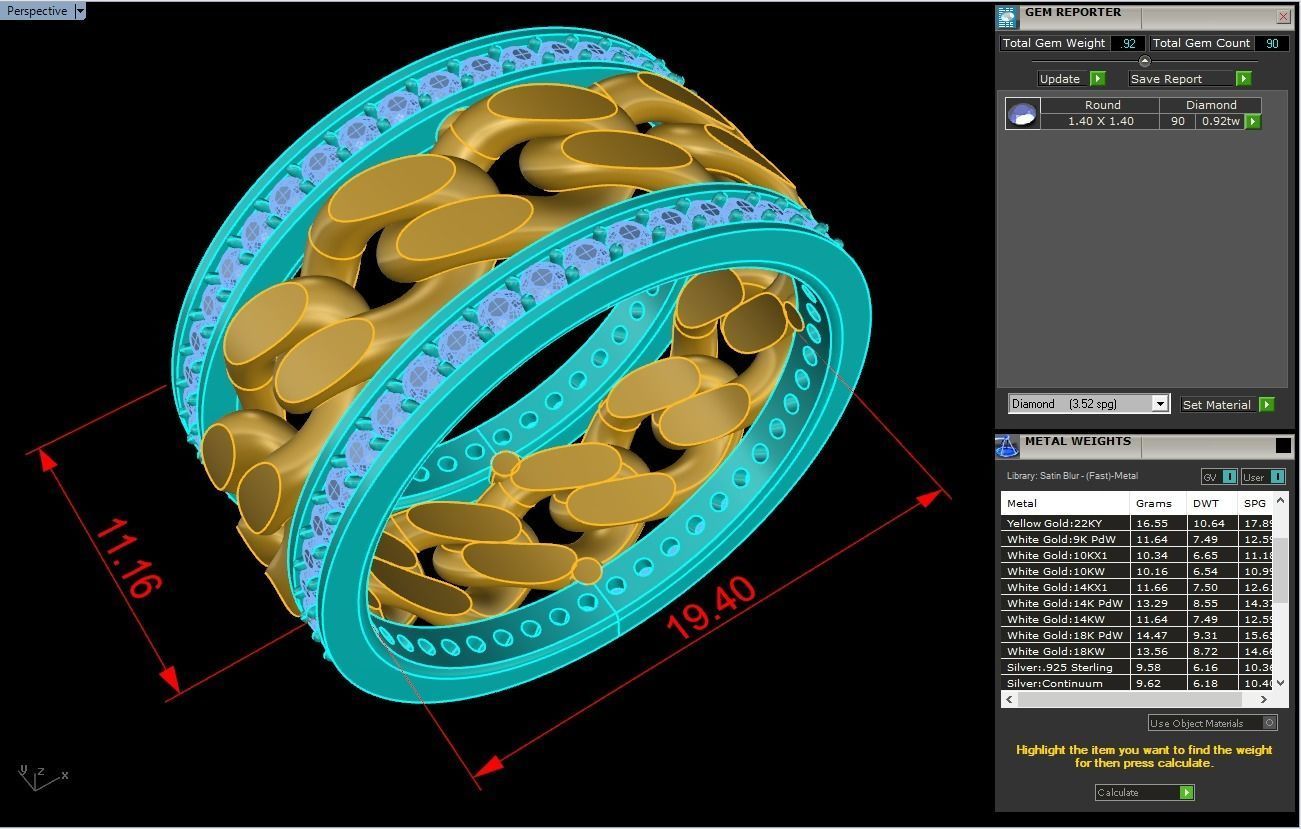This screenshot has height=829, width=1301.
Task: Select the White Gold:9K PdW row
Action: tap(1137, 539)
